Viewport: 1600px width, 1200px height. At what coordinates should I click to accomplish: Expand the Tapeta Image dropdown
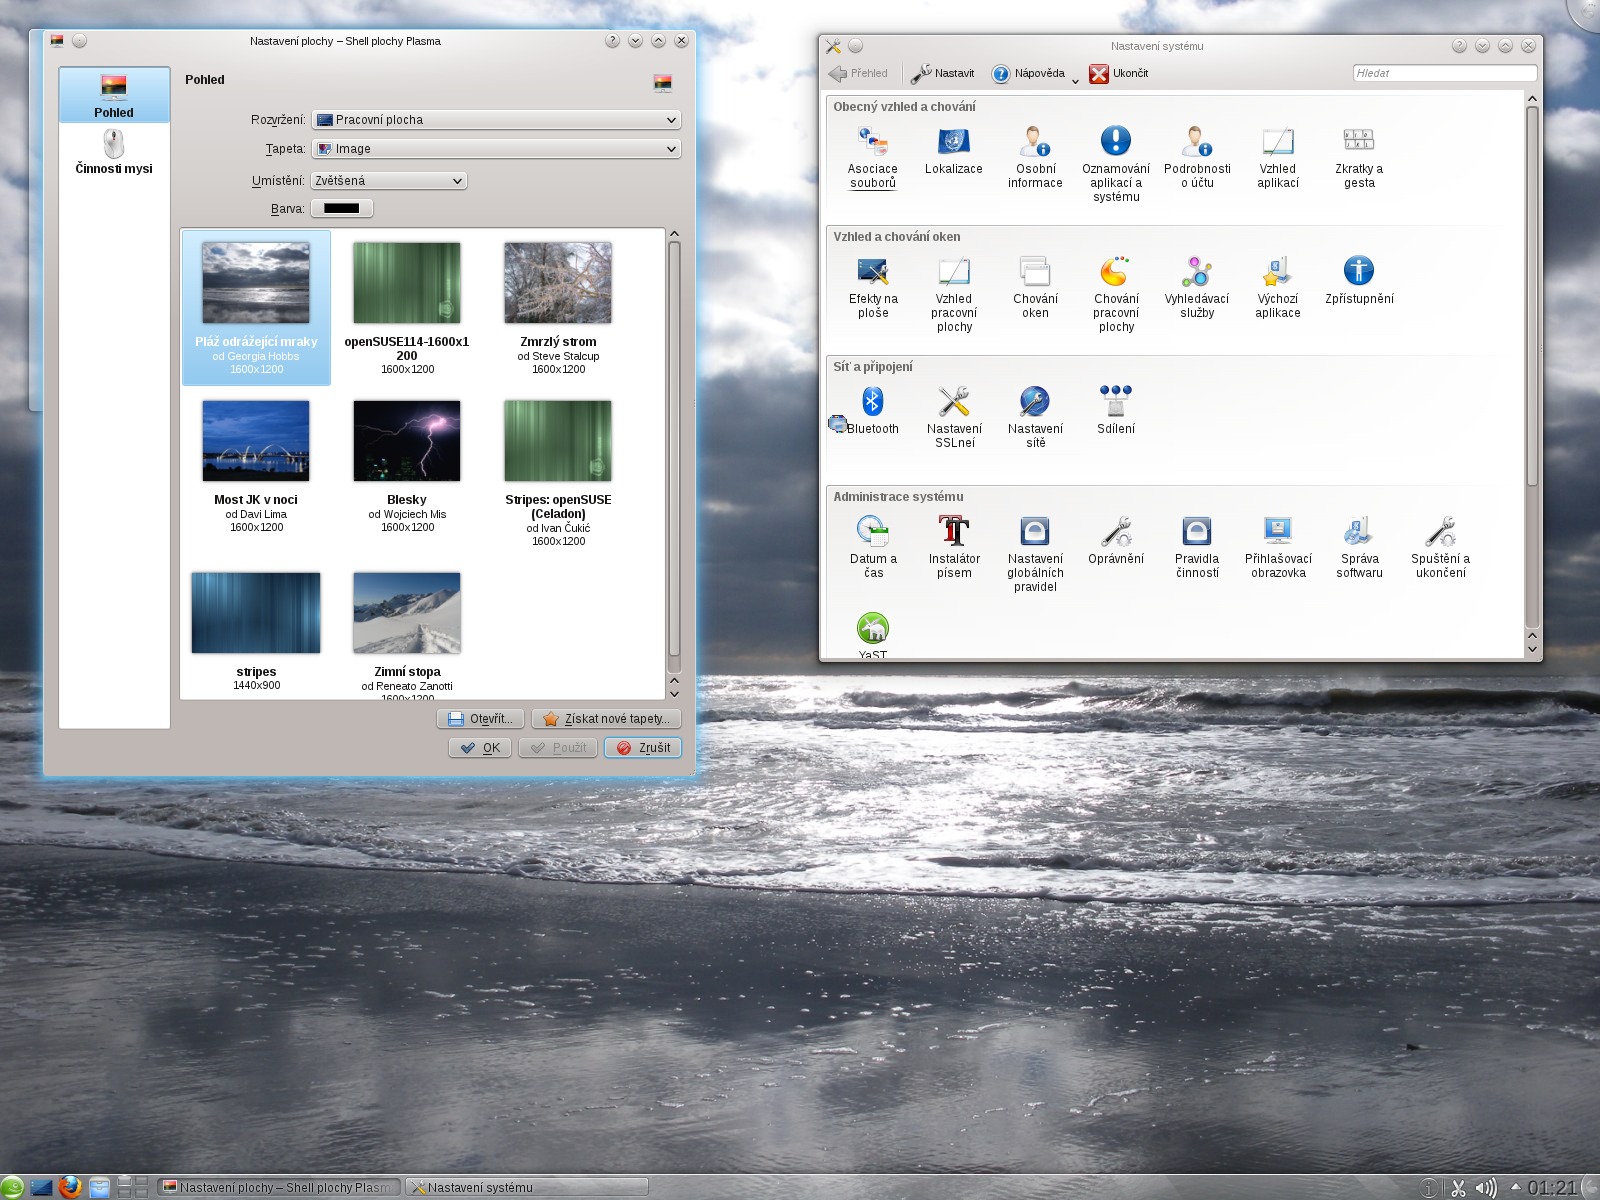496,149
